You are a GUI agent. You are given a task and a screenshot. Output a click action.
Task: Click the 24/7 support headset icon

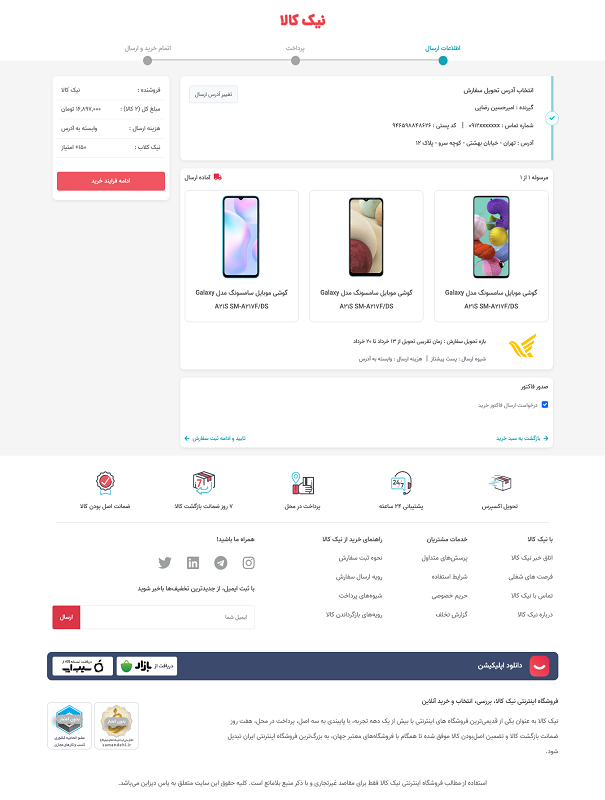click(401, 483)
